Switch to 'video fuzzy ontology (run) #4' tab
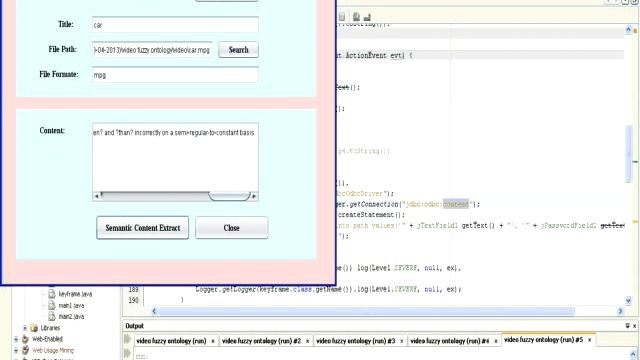Image resolution: width=640 pixels, height=360 pixels. pos(449,341)
